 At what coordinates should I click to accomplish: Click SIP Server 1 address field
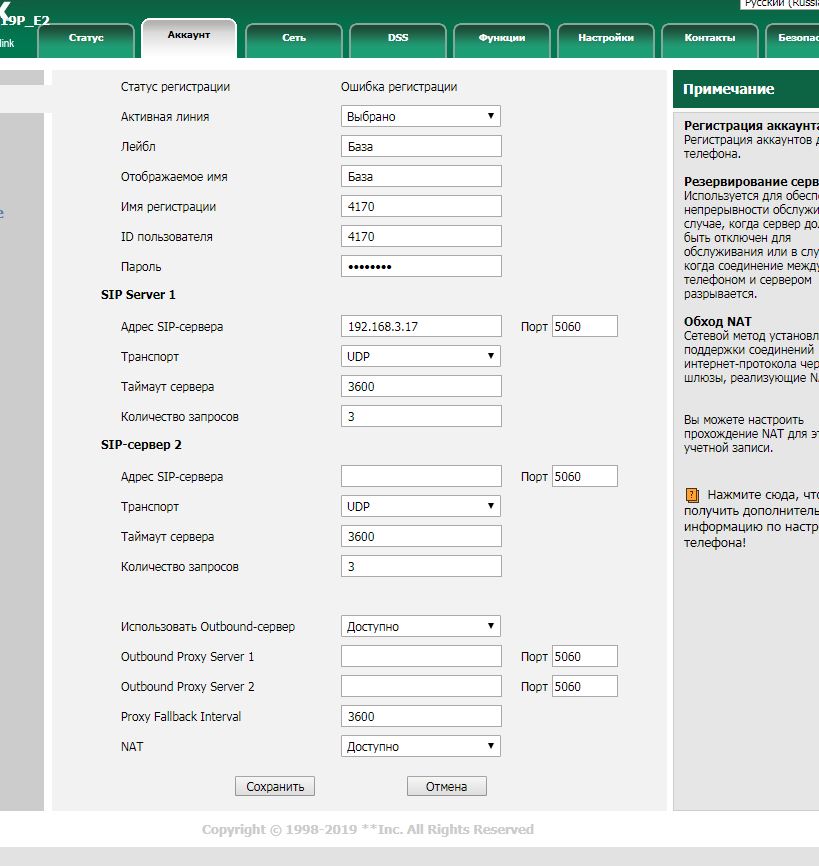point(420,327)
